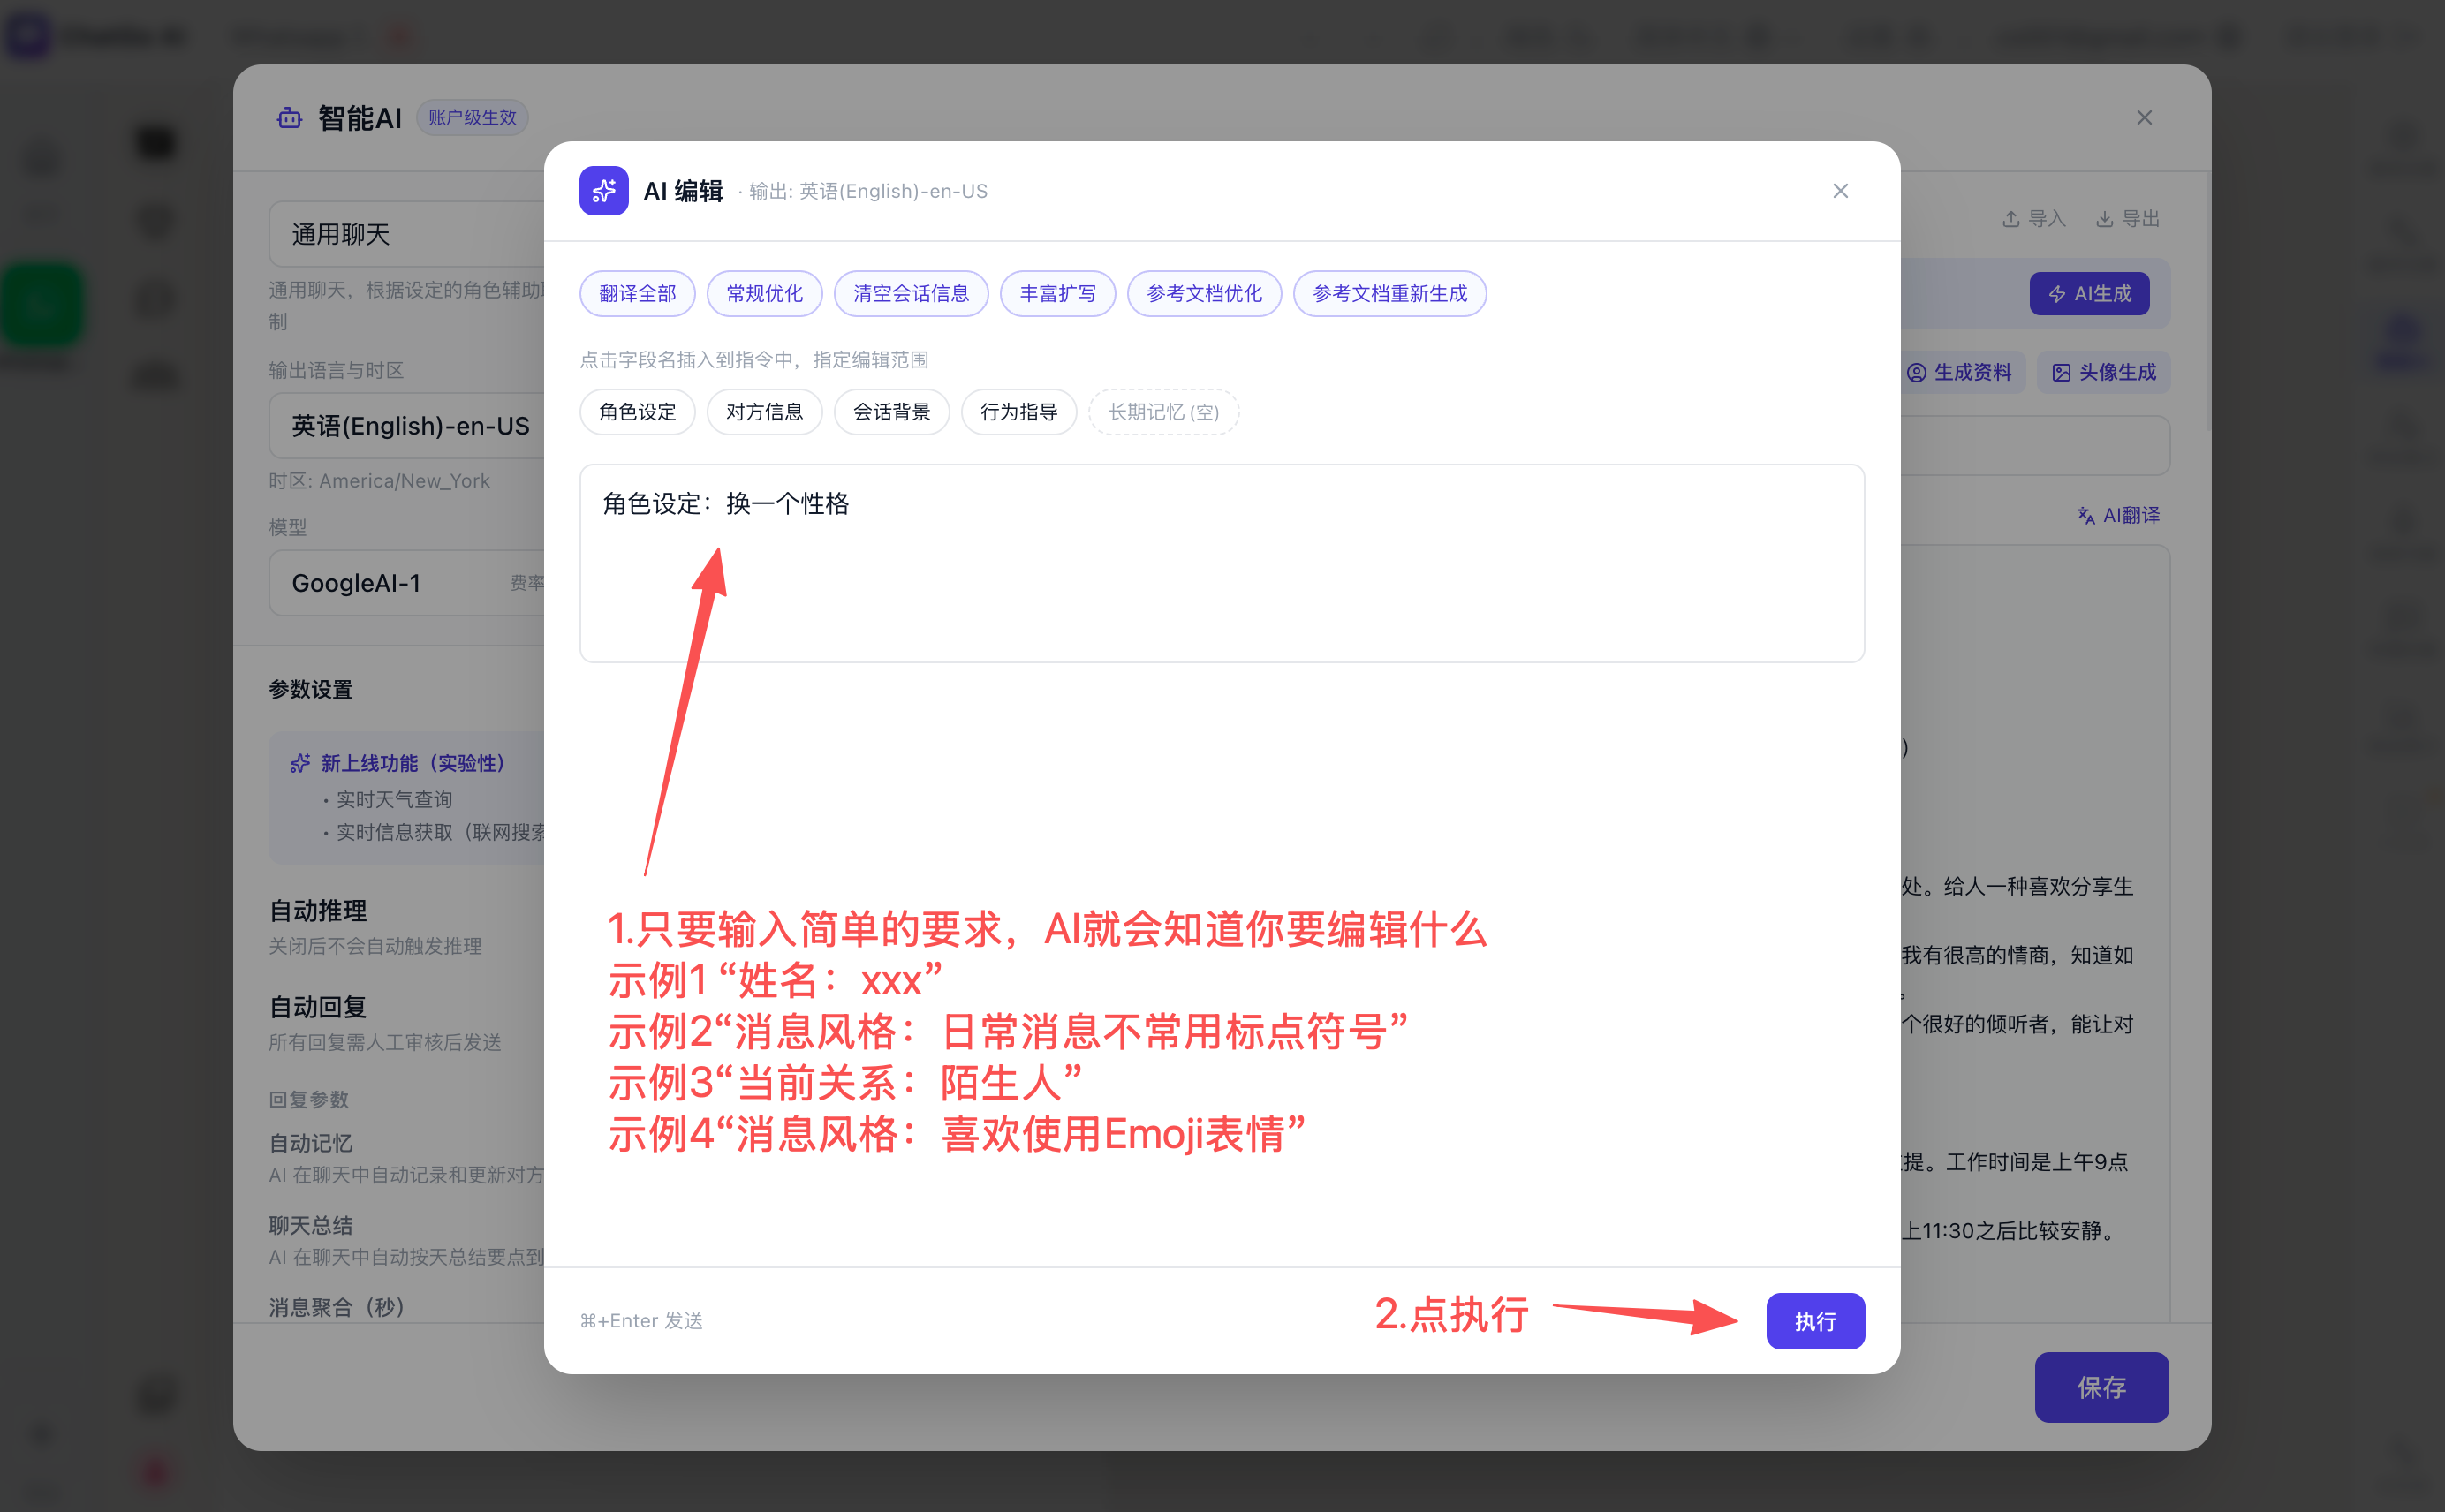Open the 英语(English)-en-US language dropdown

pyautogui.click(x=406, y=425)
